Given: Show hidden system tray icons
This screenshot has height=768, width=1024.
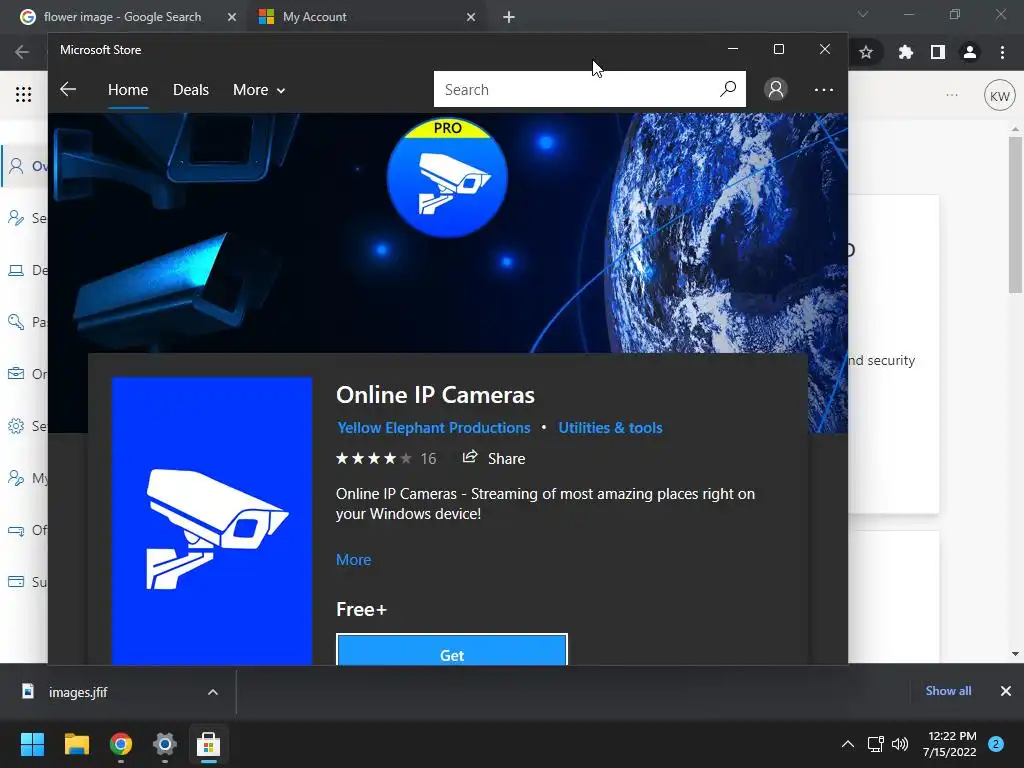Looking at the screenshot, I should [x=848, y=744].
